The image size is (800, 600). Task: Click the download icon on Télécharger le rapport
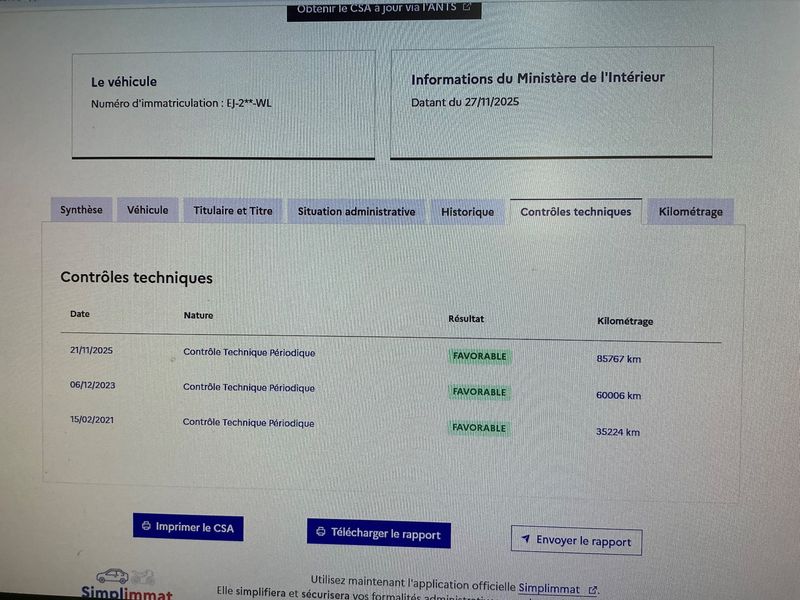(x=321, y=533)
